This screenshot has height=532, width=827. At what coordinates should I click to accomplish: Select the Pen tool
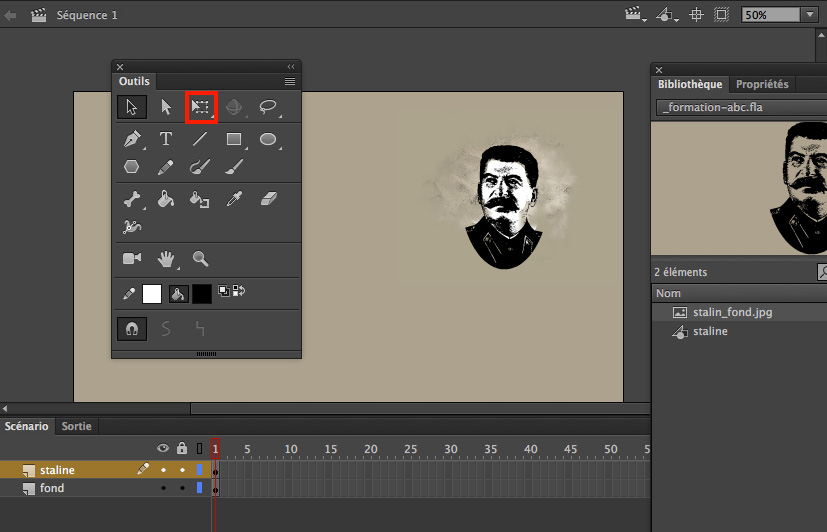tap(132, 139)
